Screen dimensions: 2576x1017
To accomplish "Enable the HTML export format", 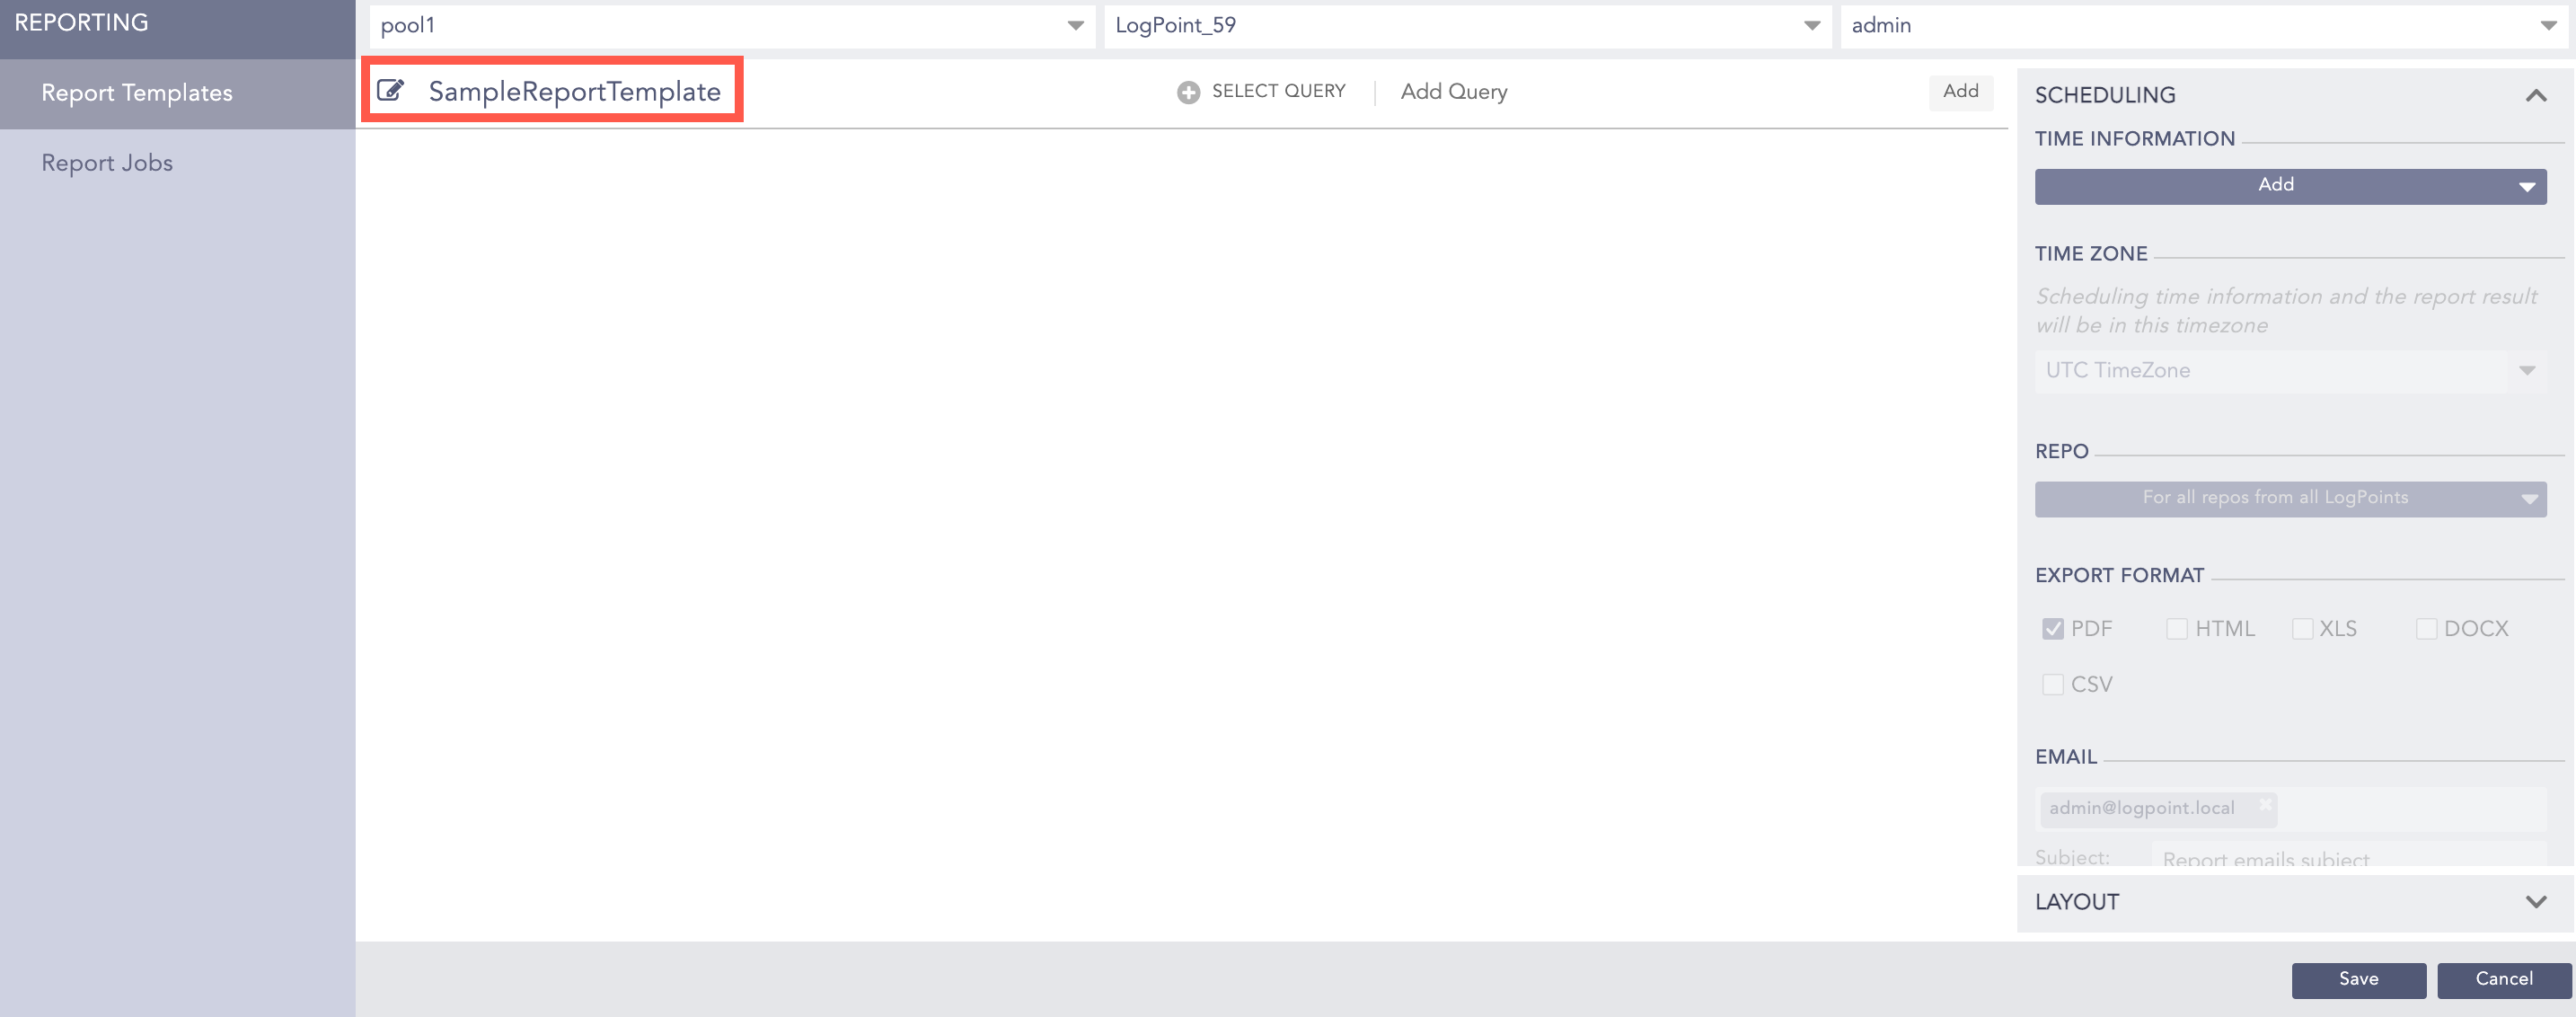I will point(2176,628).
